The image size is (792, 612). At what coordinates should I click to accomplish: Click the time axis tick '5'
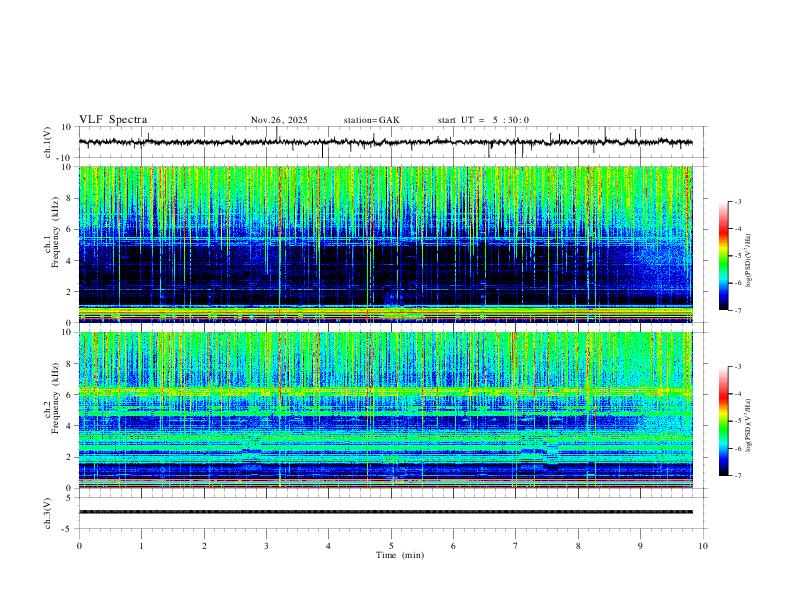tap(391, 546)
